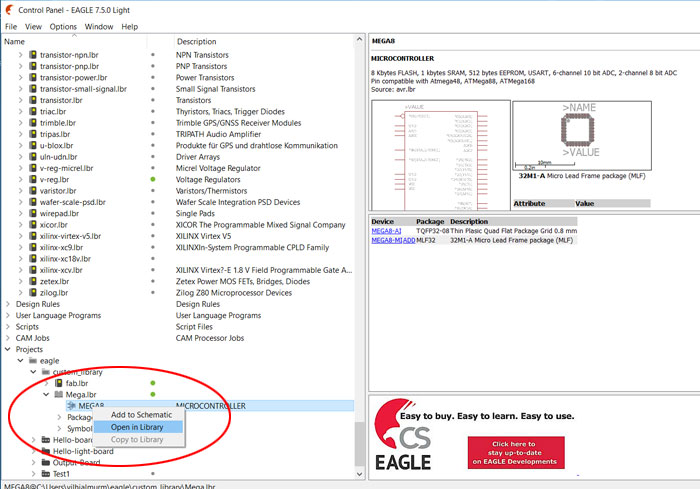Open the MEGA8-AI device link
Image resolution: width=700 pixels, height=489 pixels.
click(386, 231)
